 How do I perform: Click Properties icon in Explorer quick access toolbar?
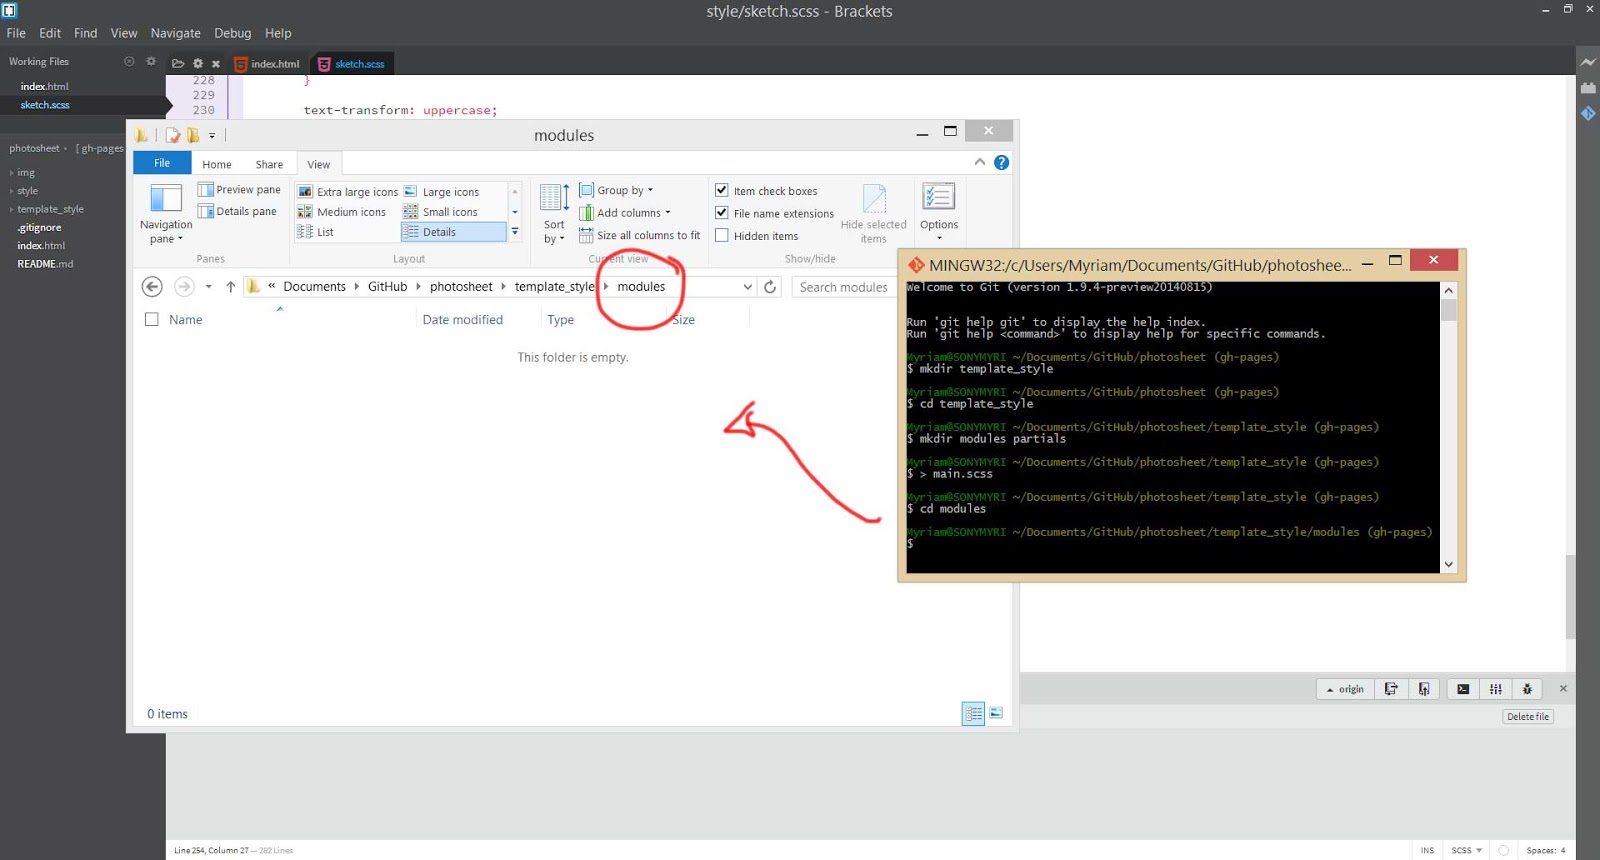pyautogui.click(x=173, y=135)
